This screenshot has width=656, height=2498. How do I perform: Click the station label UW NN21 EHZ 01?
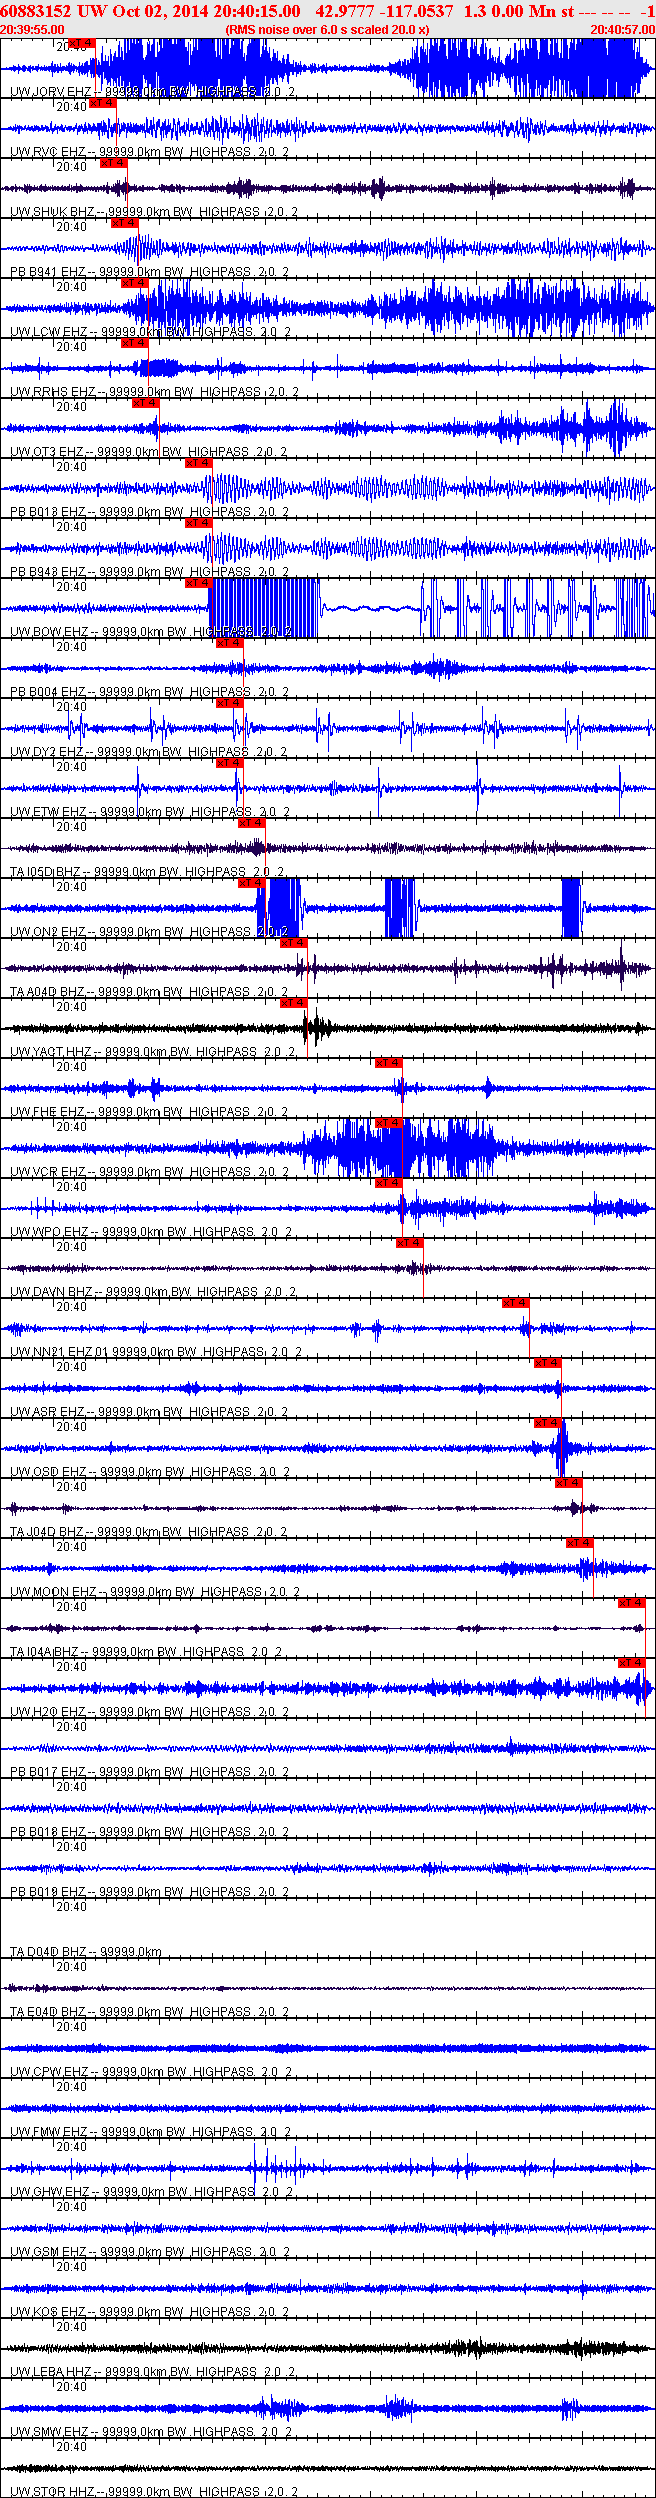click(59, 1352)
